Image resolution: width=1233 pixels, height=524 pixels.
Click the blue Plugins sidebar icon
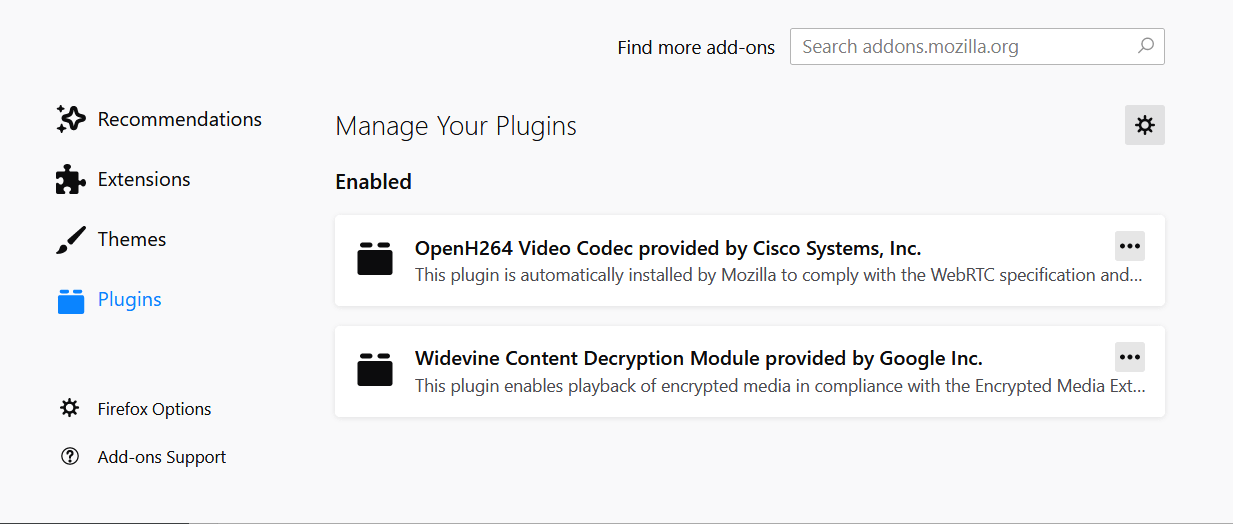click(x=71, y=300)
